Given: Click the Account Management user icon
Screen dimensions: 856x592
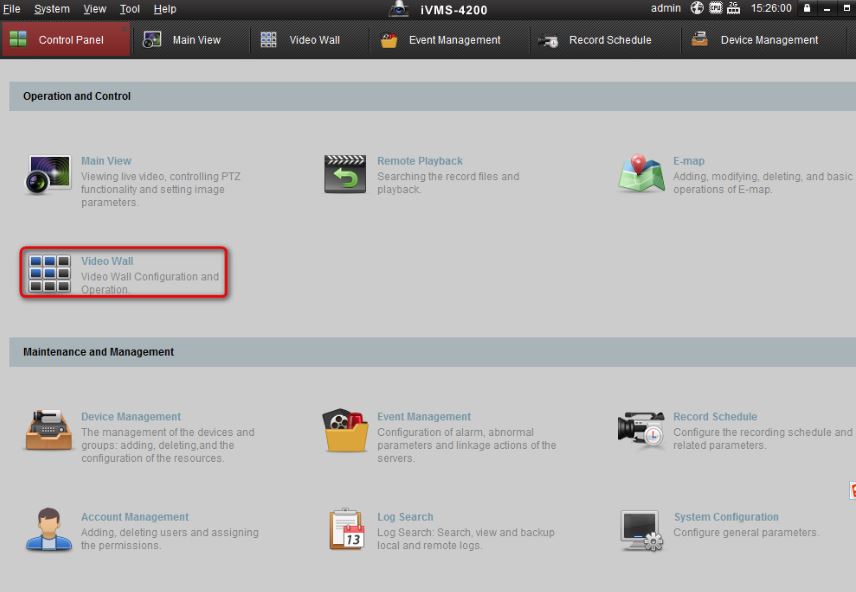Looking at the screenshot, I should 49,529.
